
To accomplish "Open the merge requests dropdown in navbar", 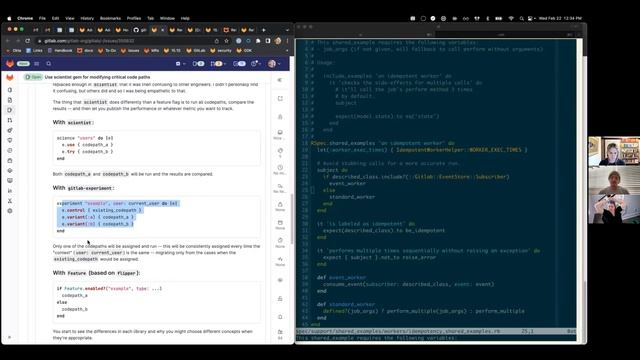I will click(217, 64).
